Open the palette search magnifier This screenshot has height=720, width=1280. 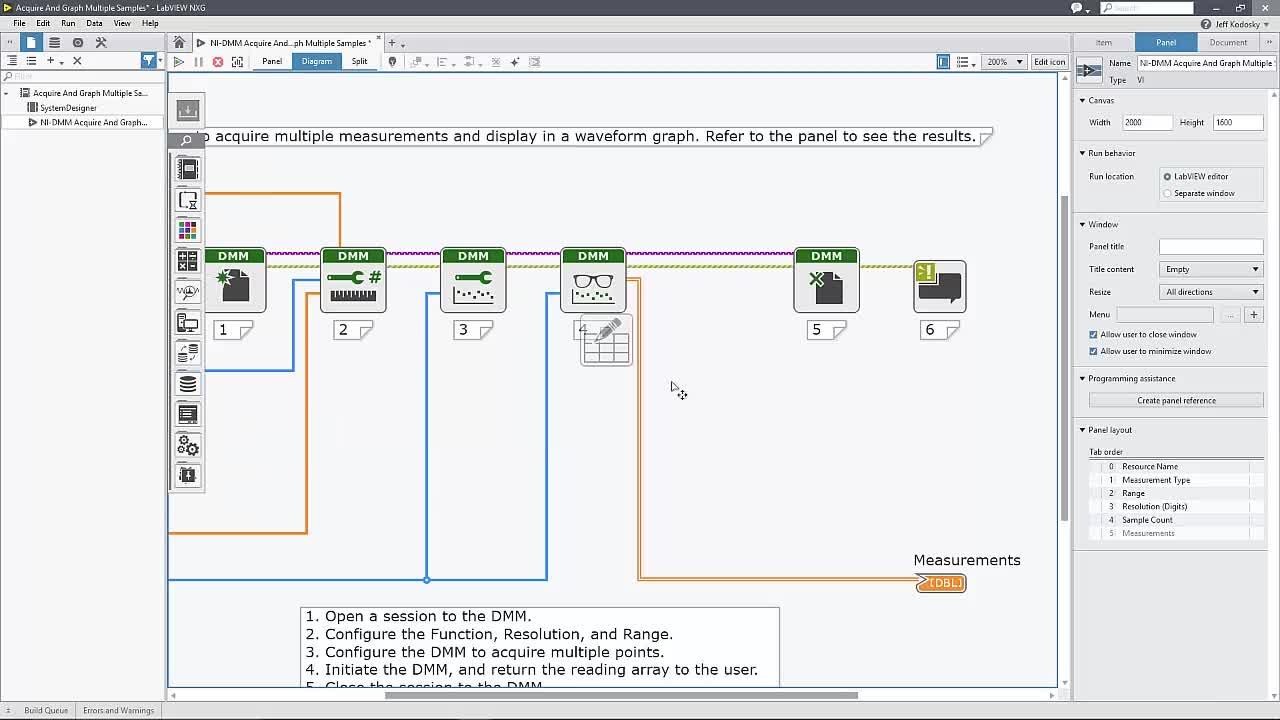[x=187, y=140]
